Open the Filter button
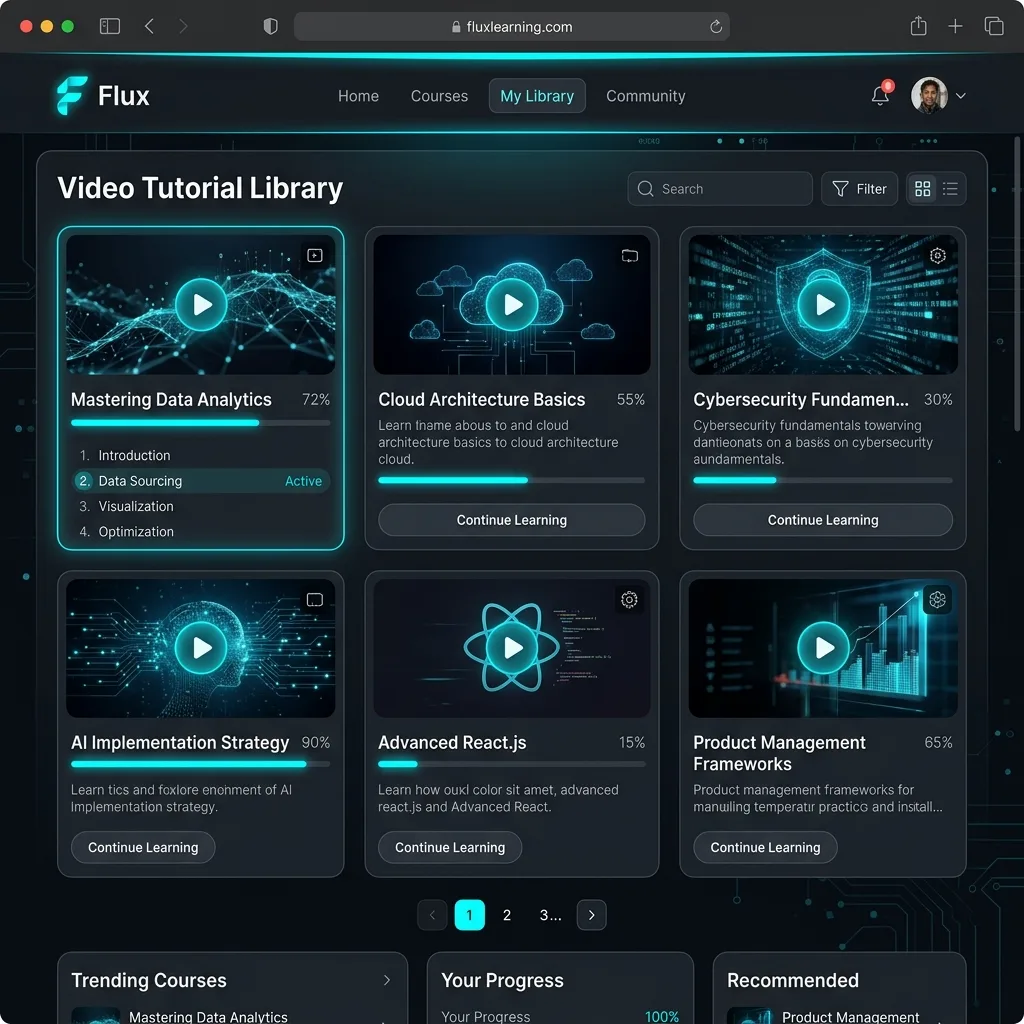The width and height of the screenshot is (1024, 1024). point(859,189)
